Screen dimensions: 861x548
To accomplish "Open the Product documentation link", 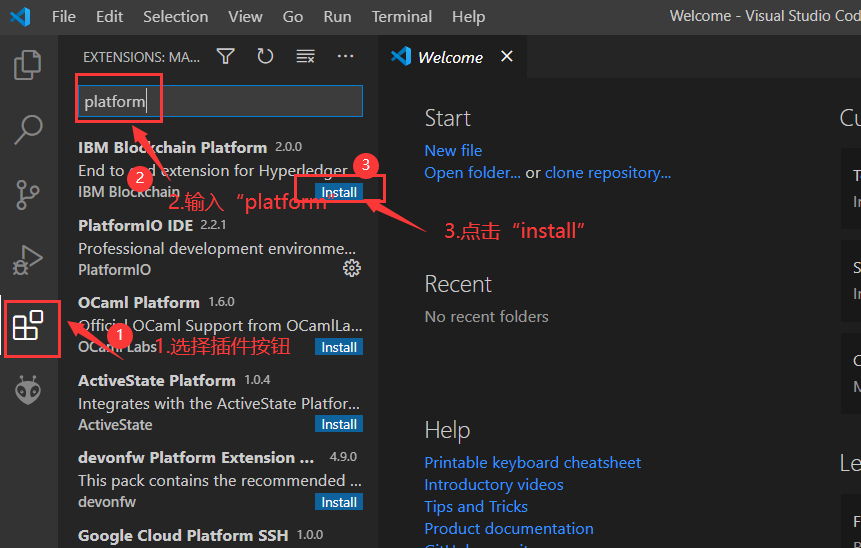I will 508,528.
